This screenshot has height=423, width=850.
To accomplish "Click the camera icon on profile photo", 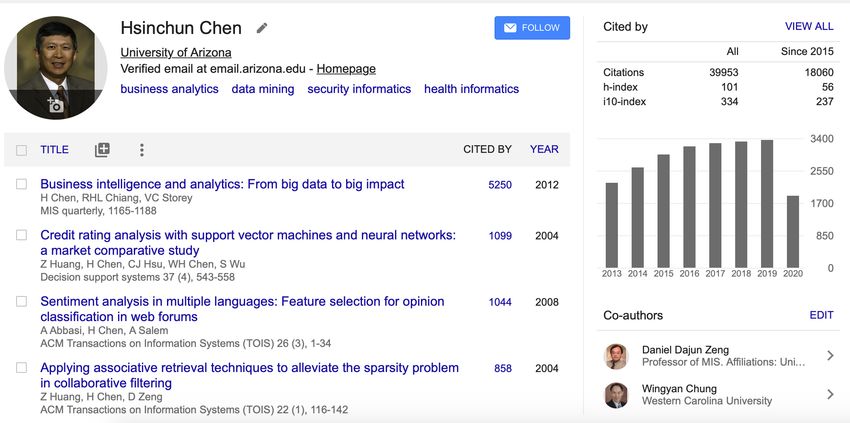I will coord(55,105).
